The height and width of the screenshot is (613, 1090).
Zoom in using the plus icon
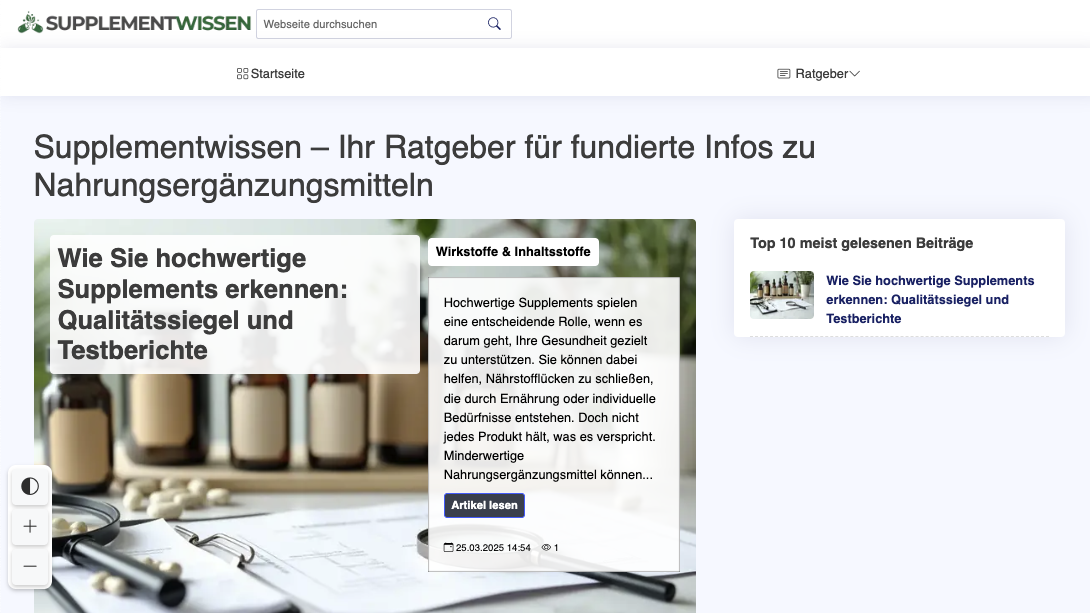pos(30,526)
